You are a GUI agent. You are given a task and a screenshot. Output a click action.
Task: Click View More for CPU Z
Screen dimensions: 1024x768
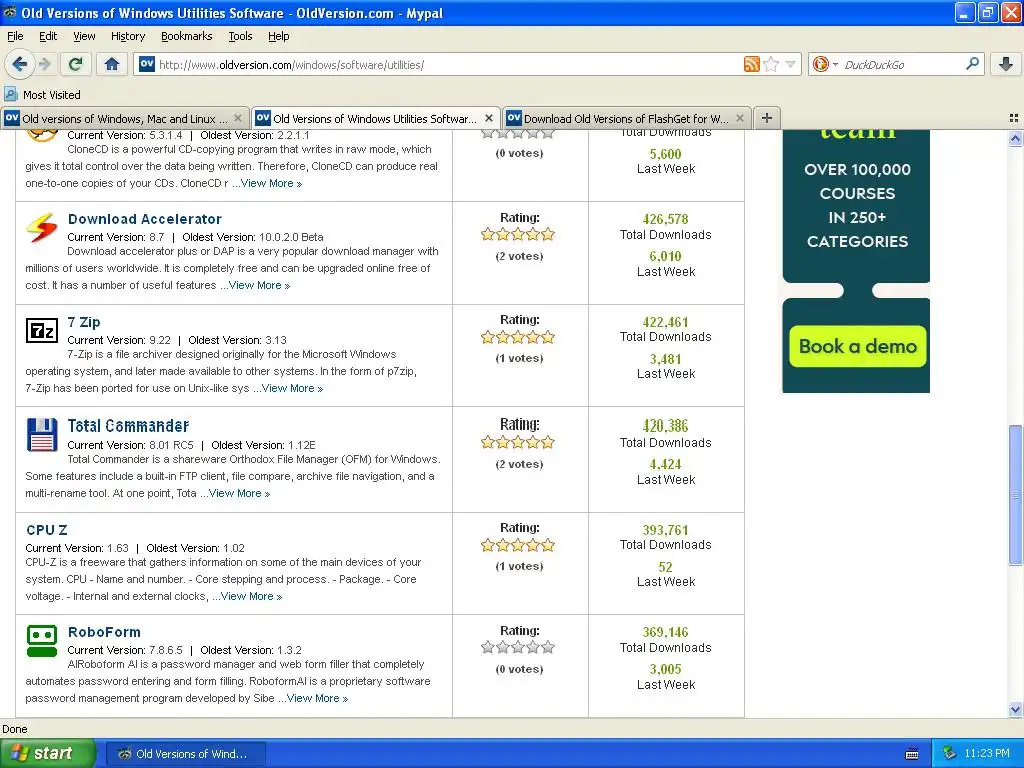coord(251,596)
